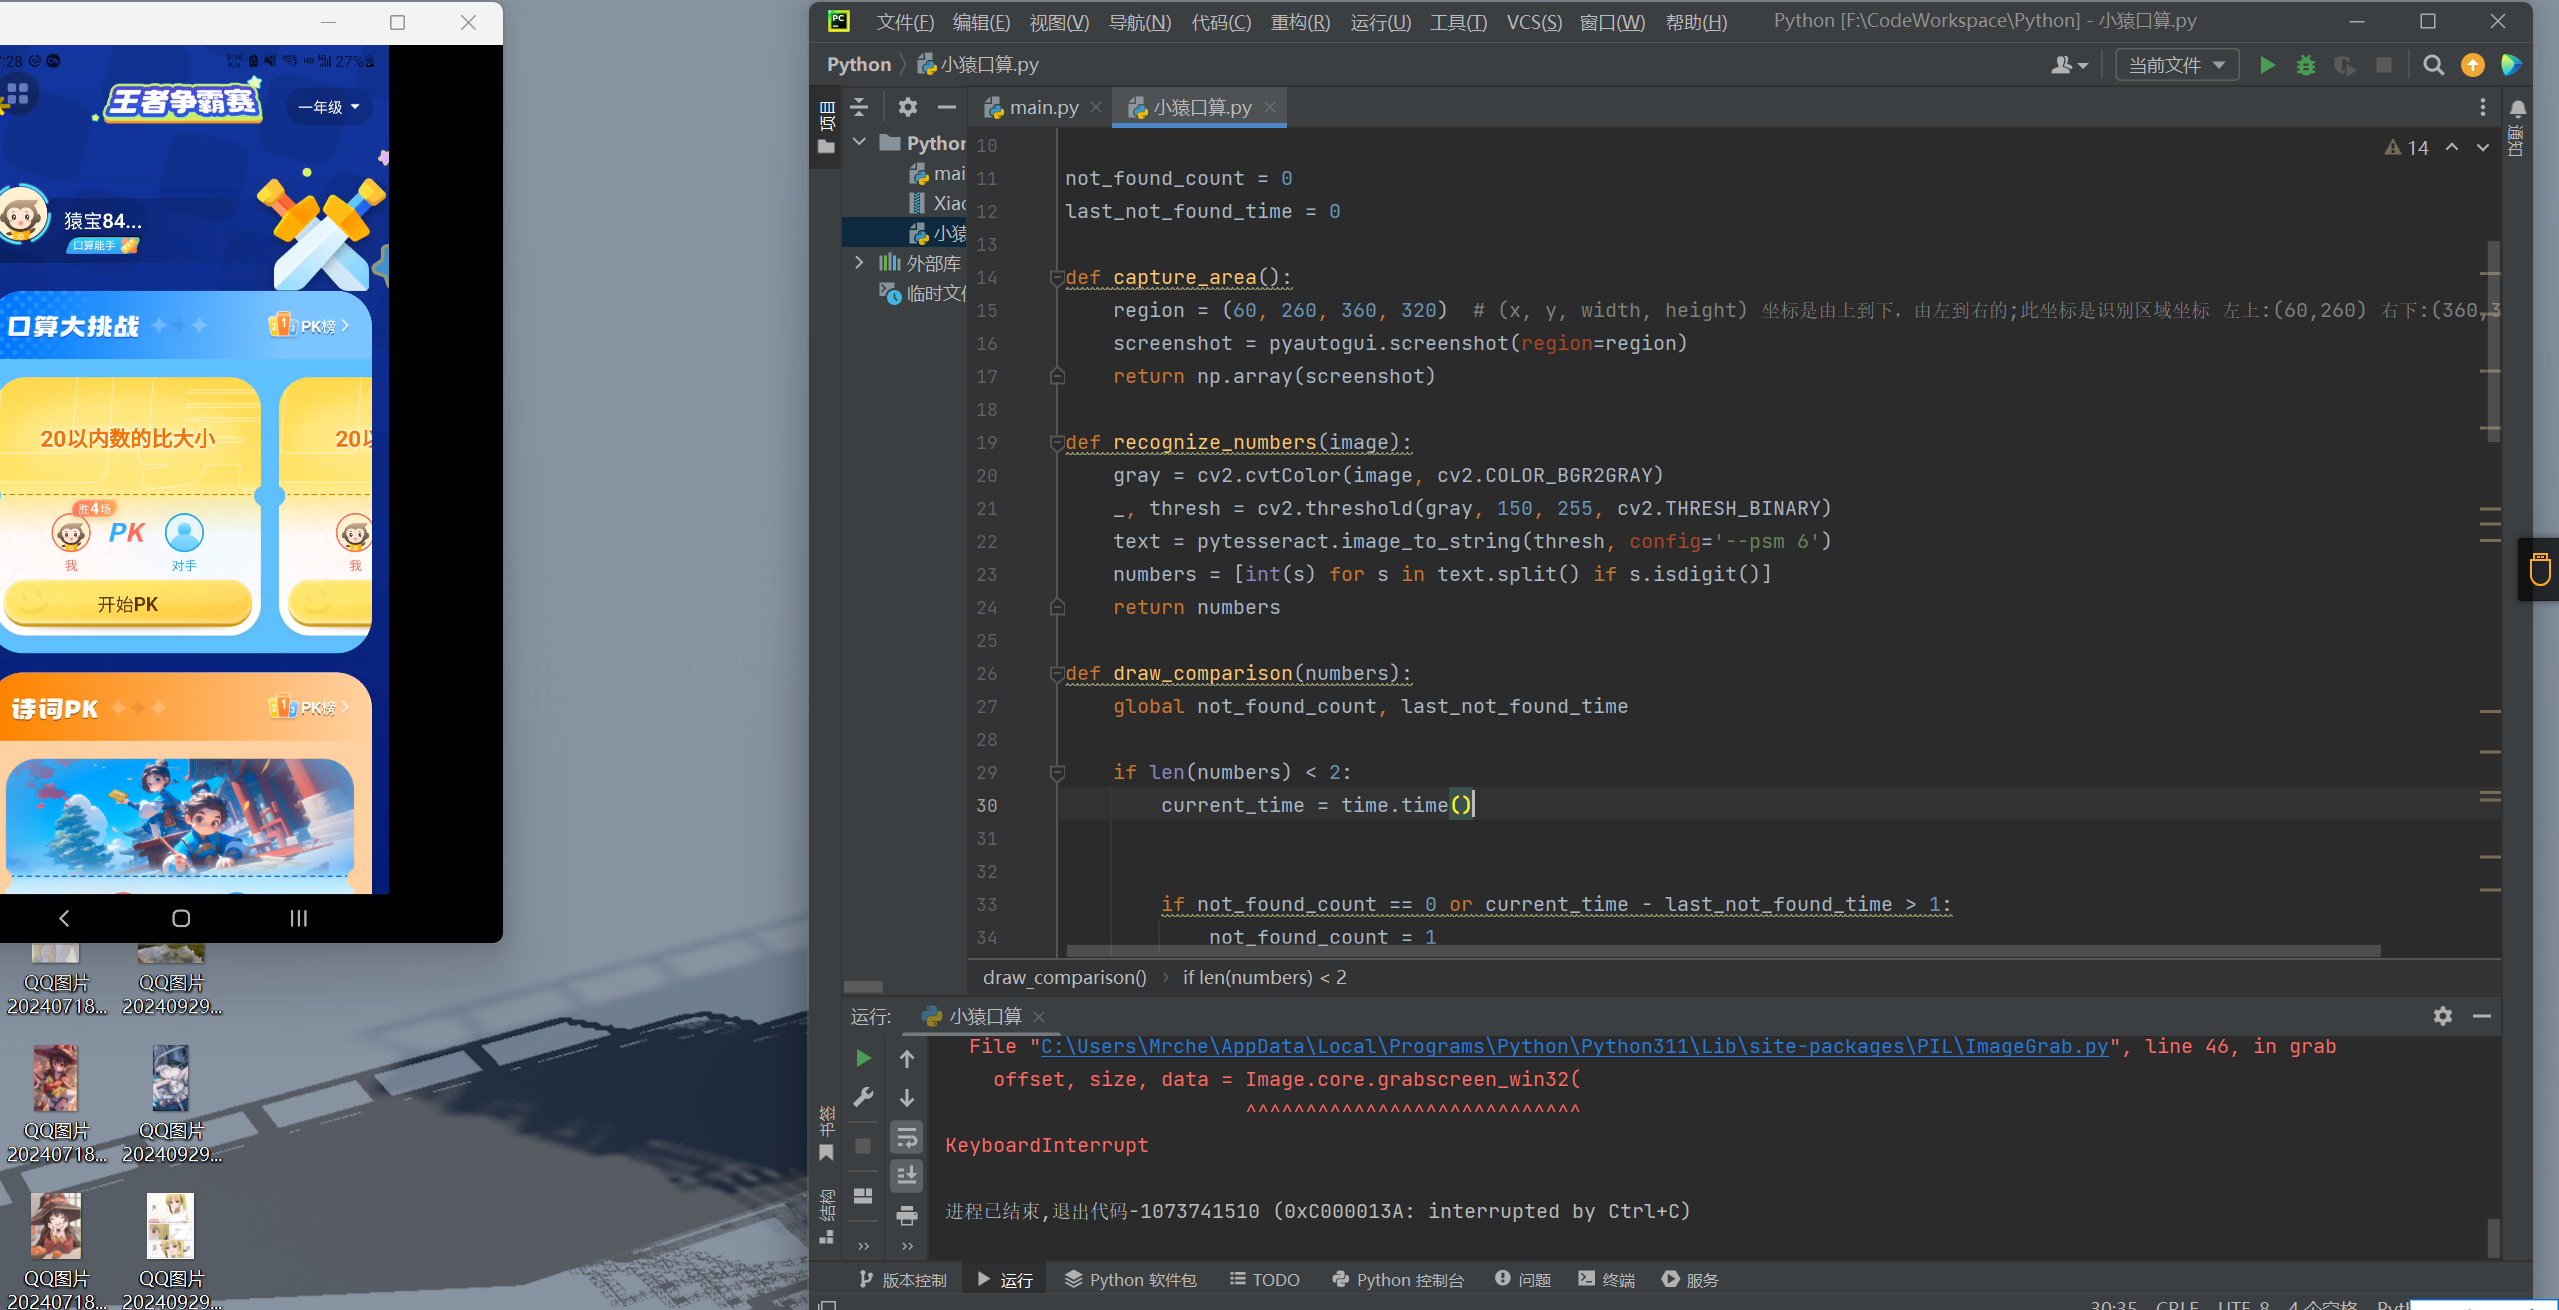Click the Debug bug icon
The width and height of the screenshot is (2559, 1310).
tap(2306, 65)
